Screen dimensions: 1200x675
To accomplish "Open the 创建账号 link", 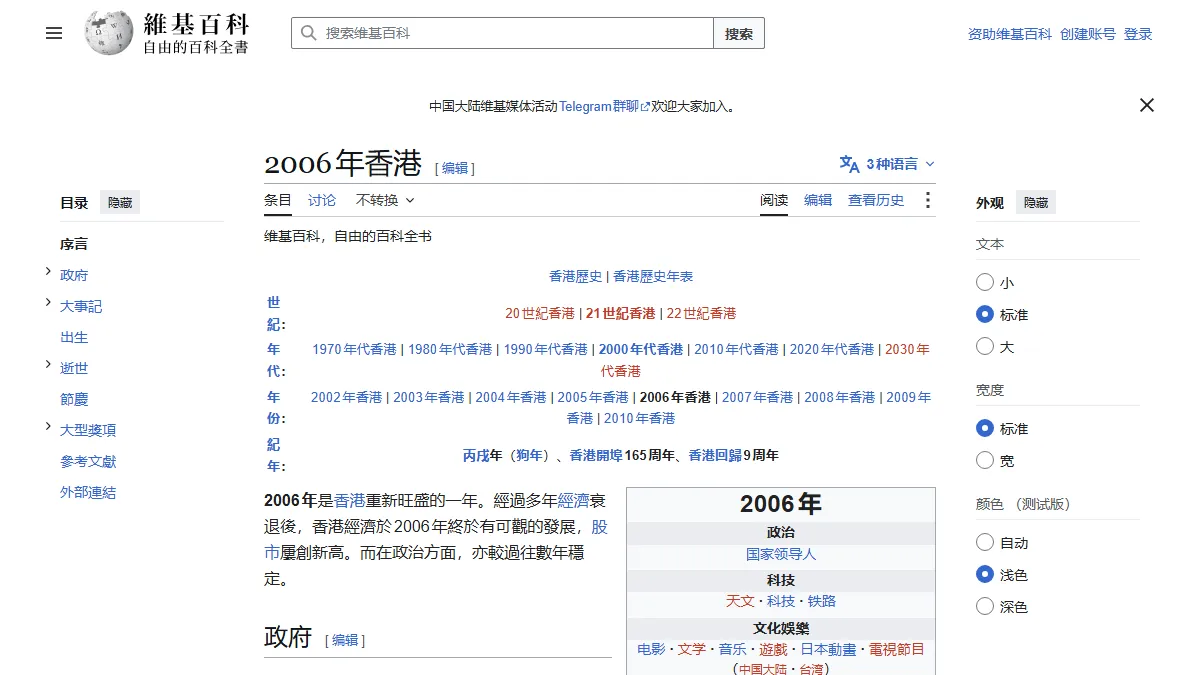I will pos(1088,34).
